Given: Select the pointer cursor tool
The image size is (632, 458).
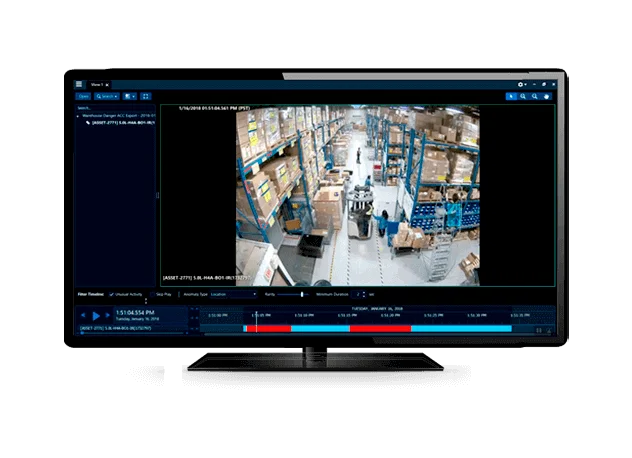Looking at the screenshot, I should click(510, 96).
